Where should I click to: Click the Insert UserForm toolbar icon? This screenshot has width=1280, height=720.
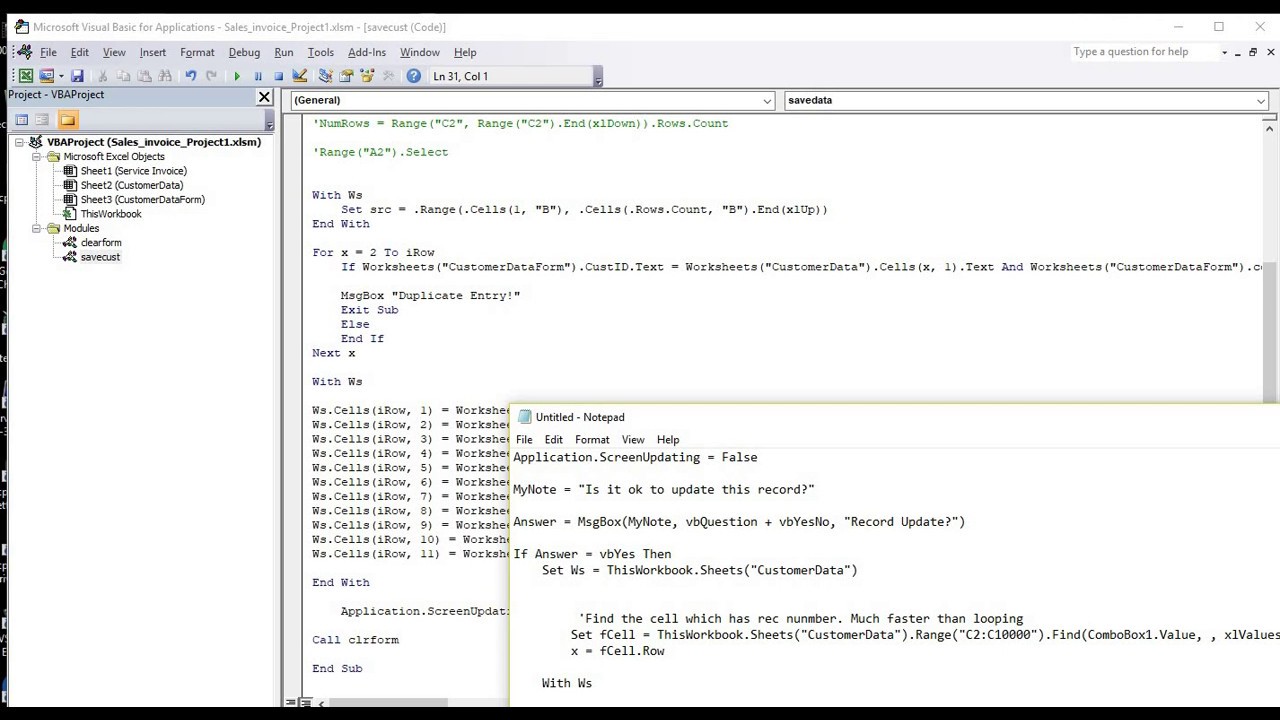46,76
